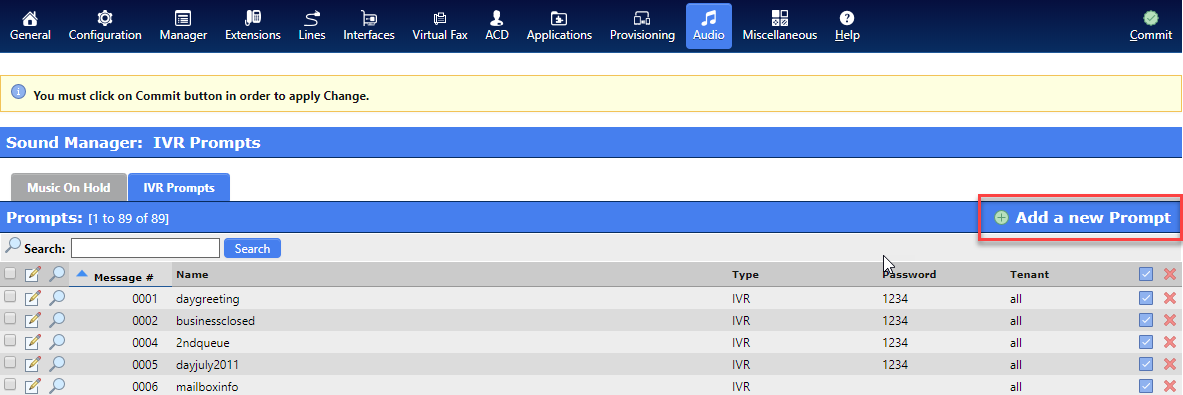Click blue check icon for daygreeting
The image size is (1183, 395).
coord(1146,298)
